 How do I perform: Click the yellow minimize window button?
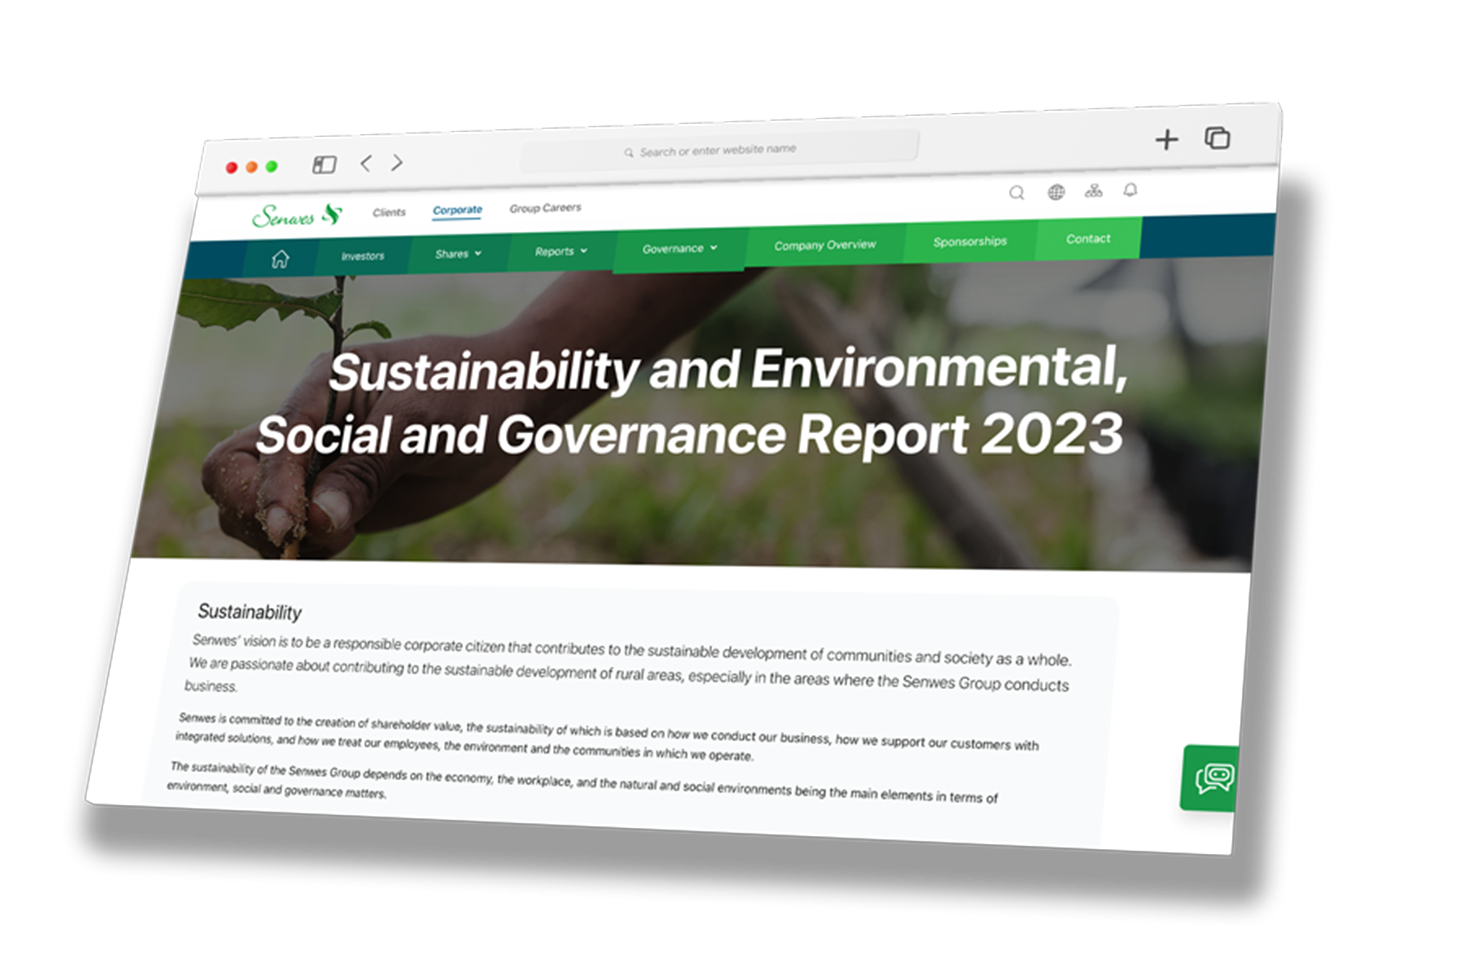[251, 167]
